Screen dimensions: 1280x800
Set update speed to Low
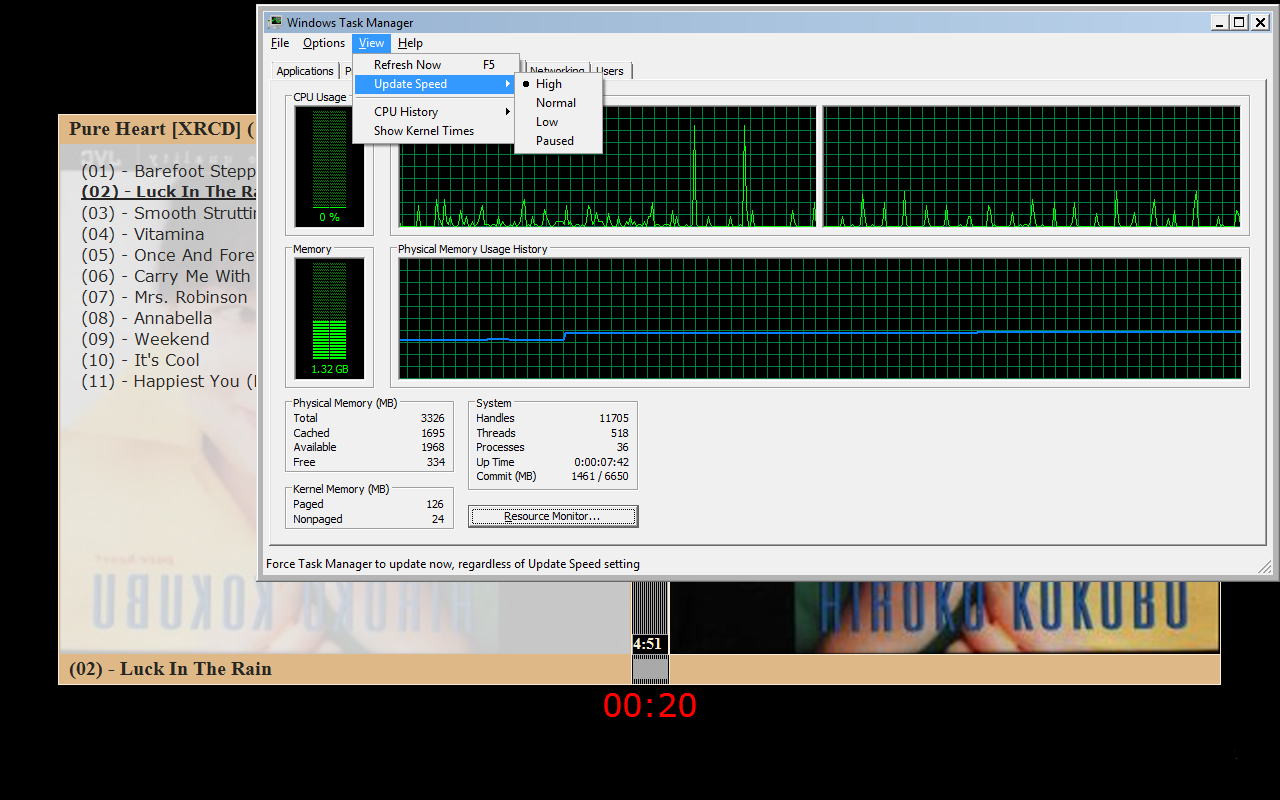[558, 122]
